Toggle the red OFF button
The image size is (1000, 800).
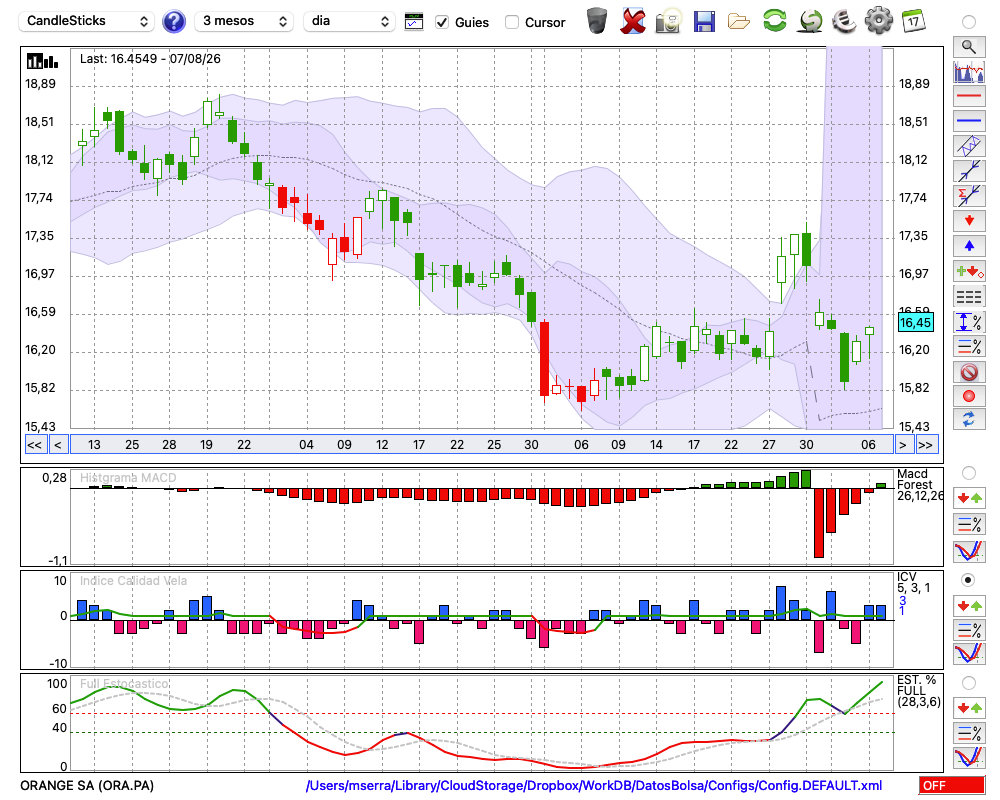tap(952, 785)
